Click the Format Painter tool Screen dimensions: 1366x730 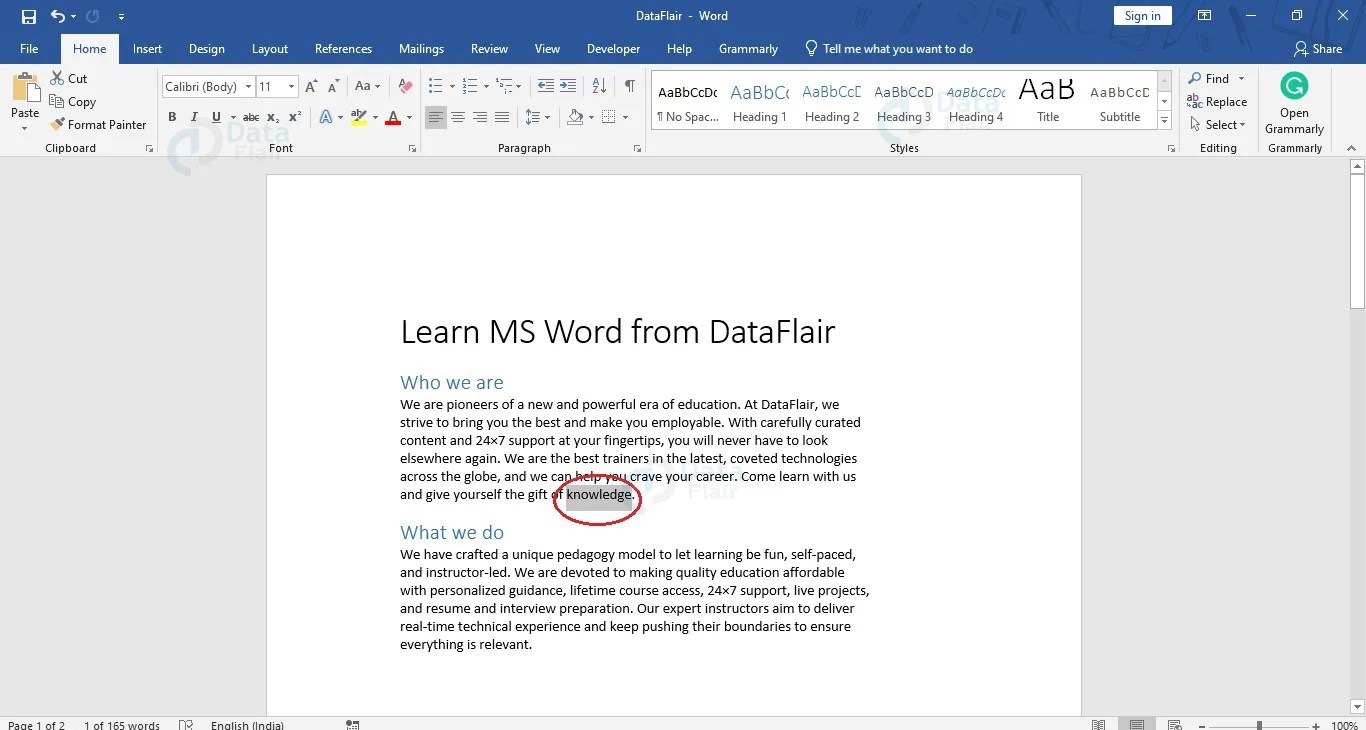98,124
